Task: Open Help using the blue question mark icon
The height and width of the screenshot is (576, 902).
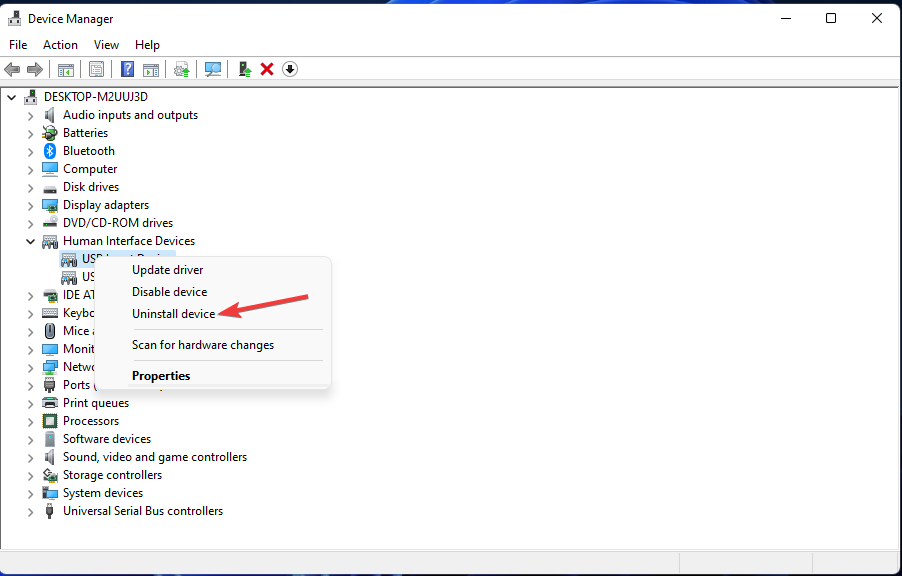Action: click(x=127, y=68)
